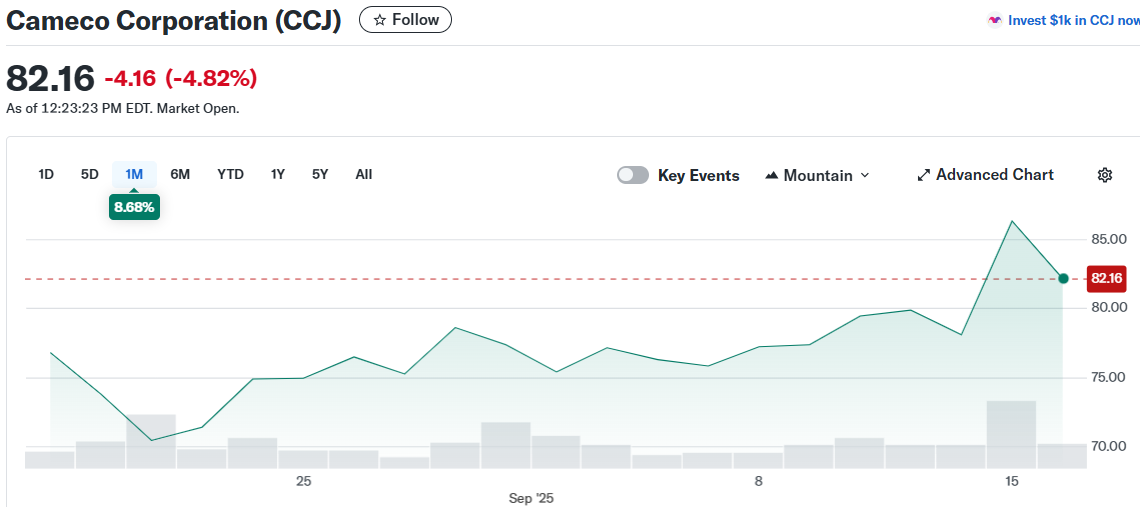Open the Invest $1k in CCJ link

1073,20
